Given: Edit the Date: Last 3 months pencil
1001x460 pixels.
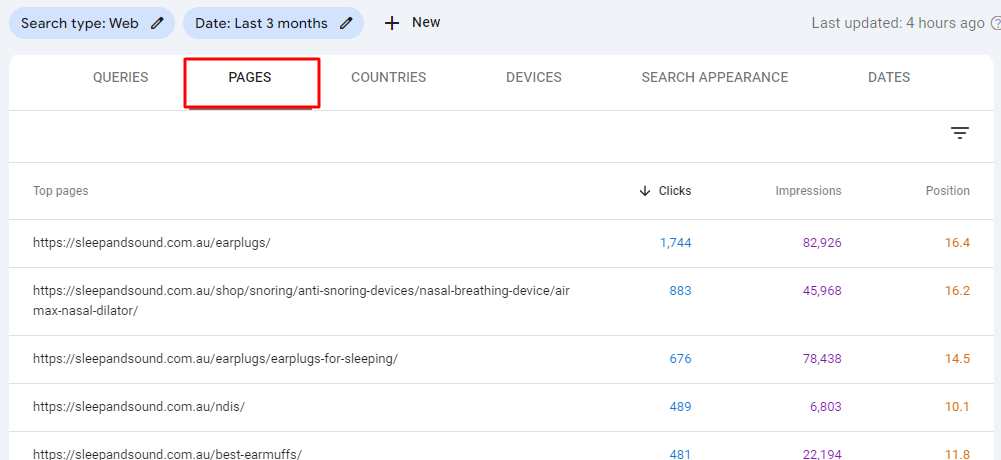Looking at the screenshot, I should coord(346,24).
